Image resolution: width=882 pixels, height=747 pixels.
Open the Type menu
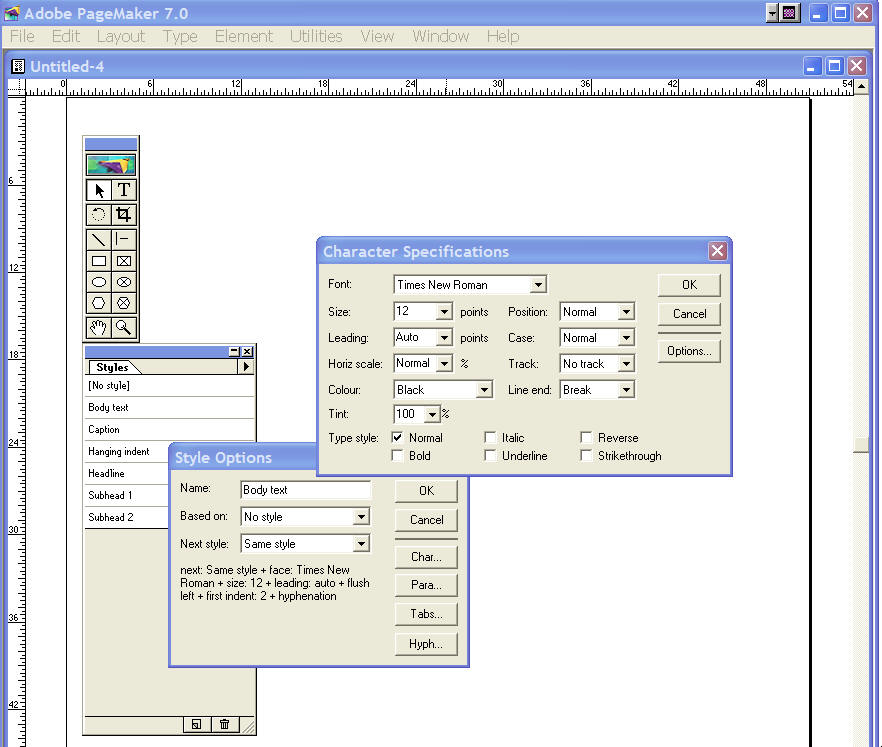click(180, 37)
